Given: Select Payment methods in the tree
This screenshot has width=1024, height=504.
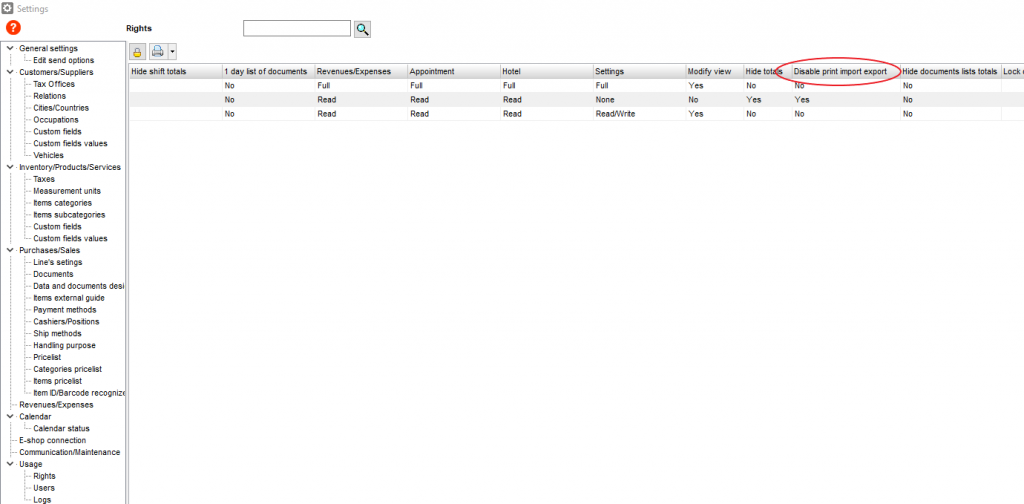Looking at the screenshot, I should point(64,310).
